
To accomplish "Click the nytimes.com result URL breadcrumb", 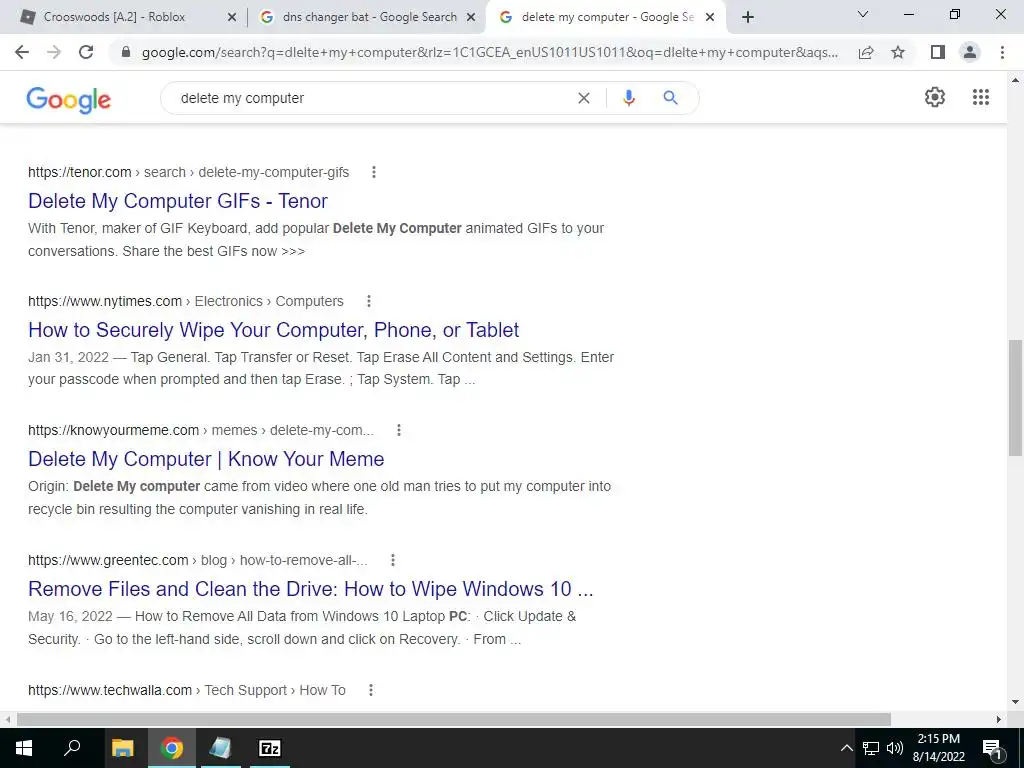I will (185, 301).
